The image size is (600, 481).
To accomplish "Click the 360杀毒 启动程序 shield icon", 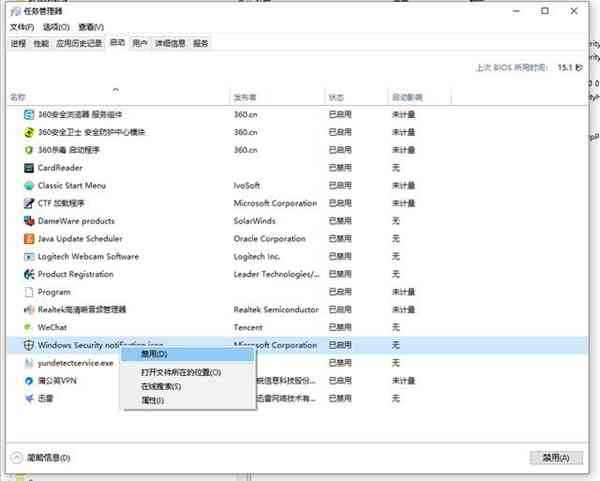I will pos(29,150).
